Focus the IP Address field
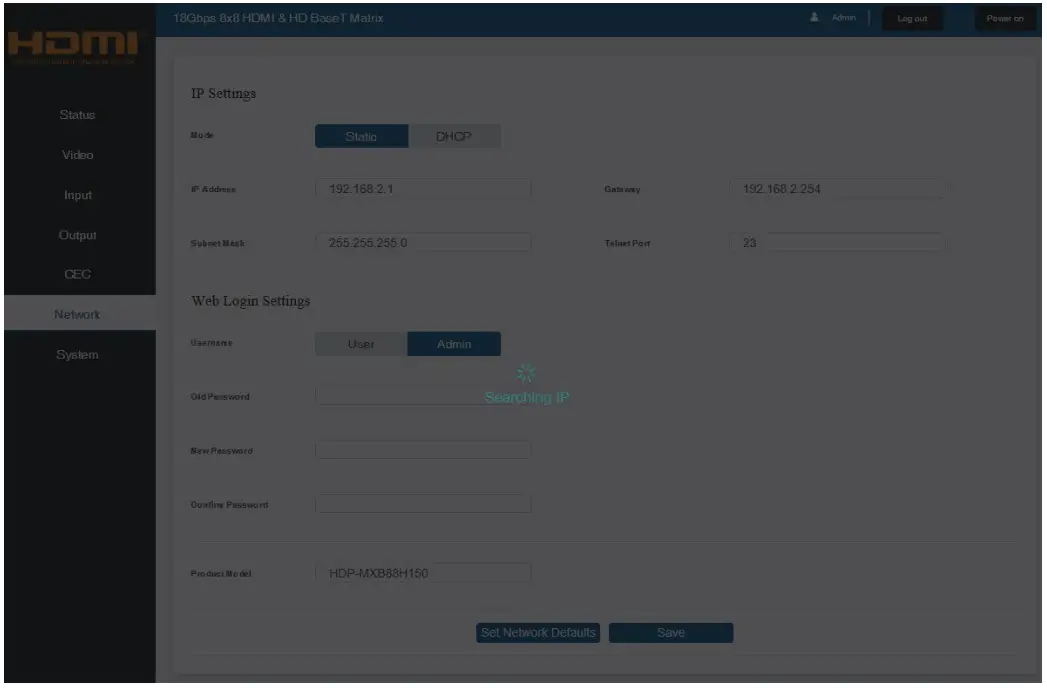 coord(423,189)
